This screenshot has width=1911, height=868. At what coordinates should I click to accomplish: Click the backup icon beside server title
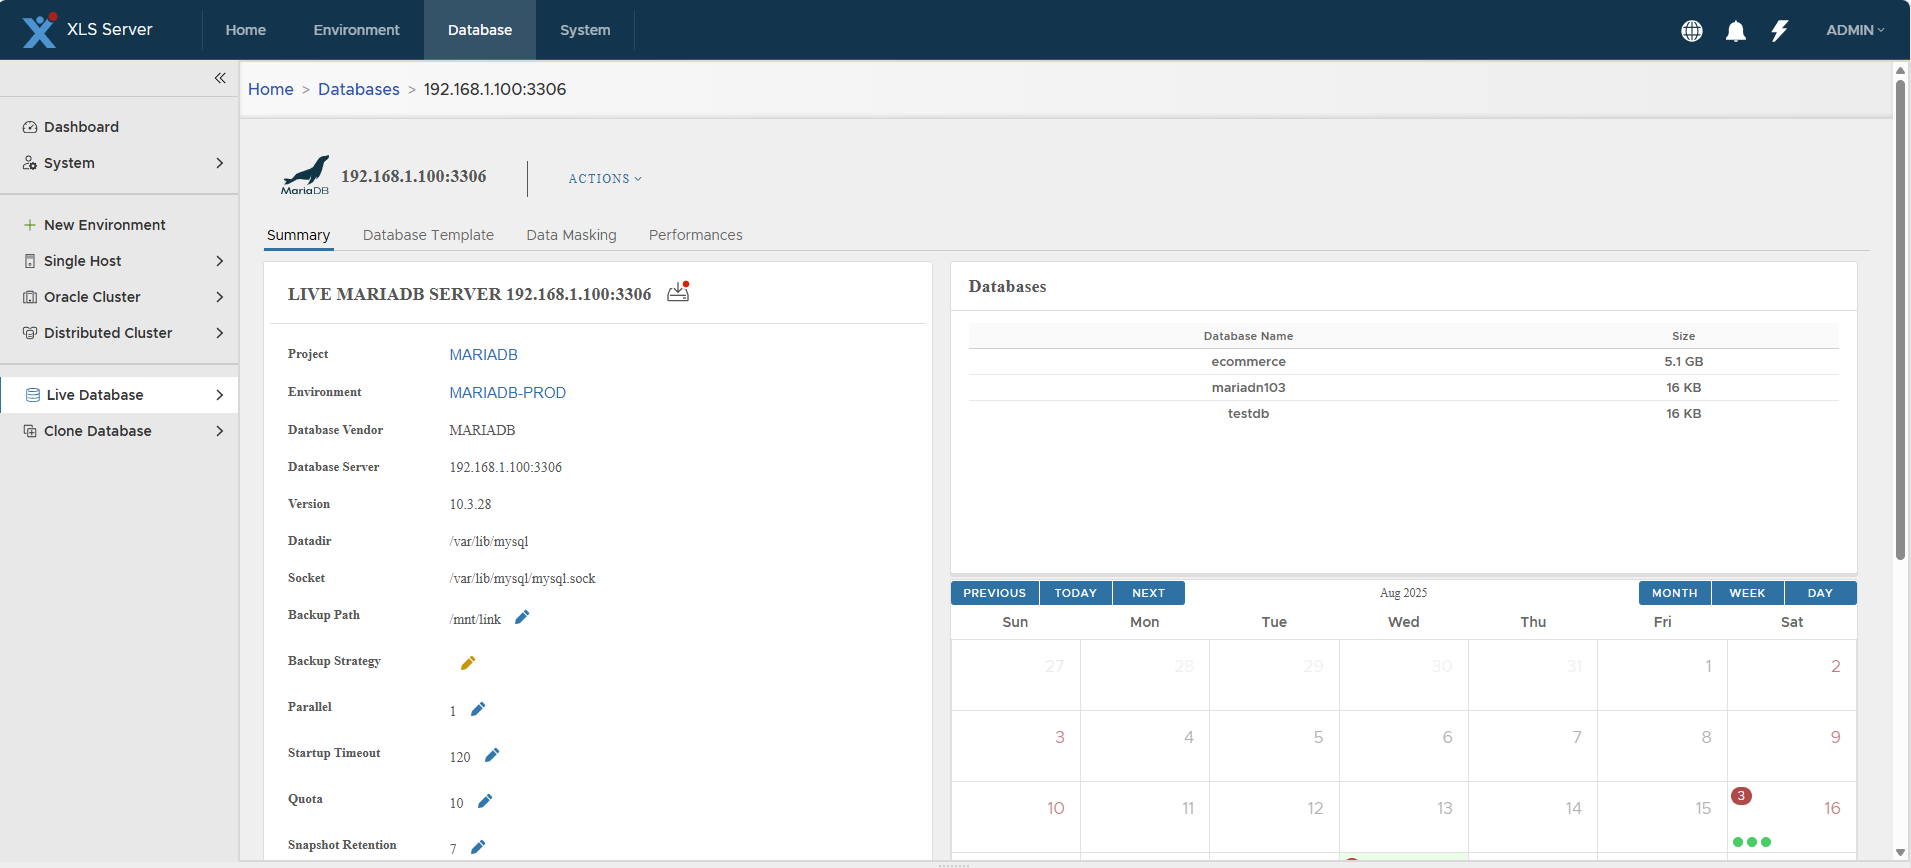click(678, 292)
